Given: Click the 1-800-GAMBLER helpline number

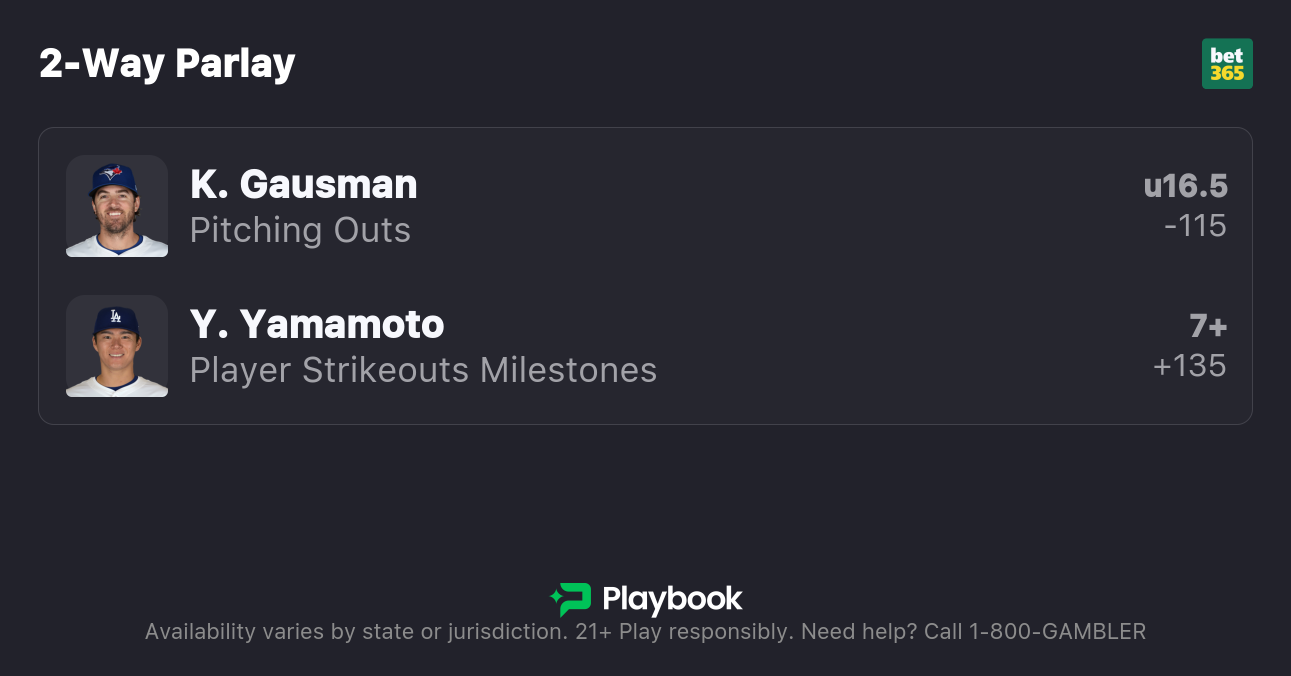Looking at the screenshot, I should tap(1057, 632).
